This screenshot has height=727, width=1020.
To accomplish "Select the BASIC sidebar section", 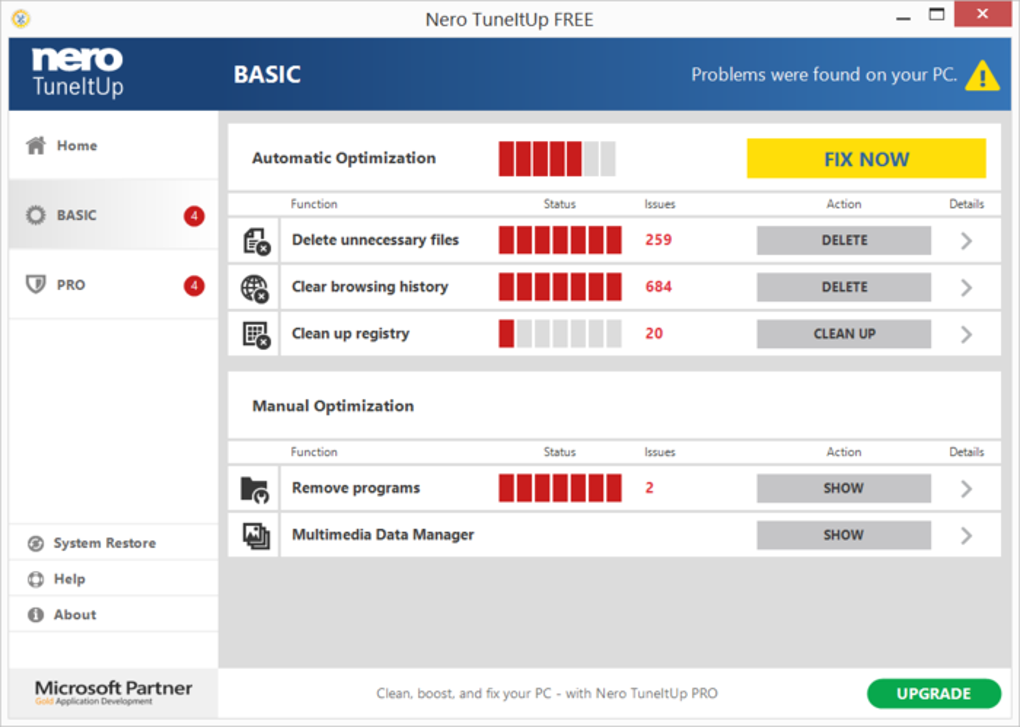I will (76, 215).
